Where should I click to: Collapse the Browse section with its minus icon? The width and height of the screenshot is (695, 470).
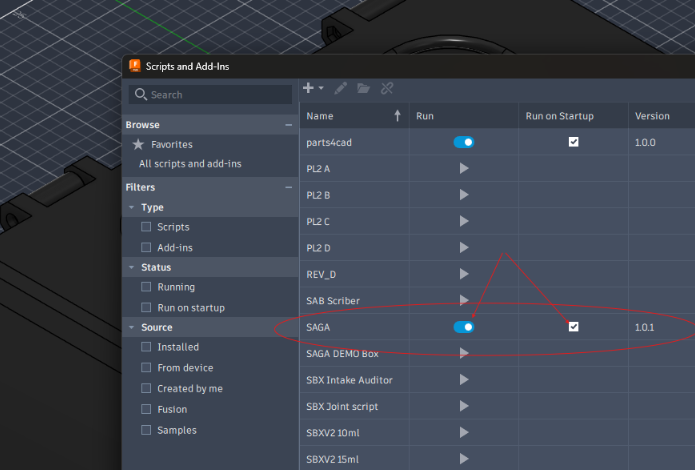(289, 125)
